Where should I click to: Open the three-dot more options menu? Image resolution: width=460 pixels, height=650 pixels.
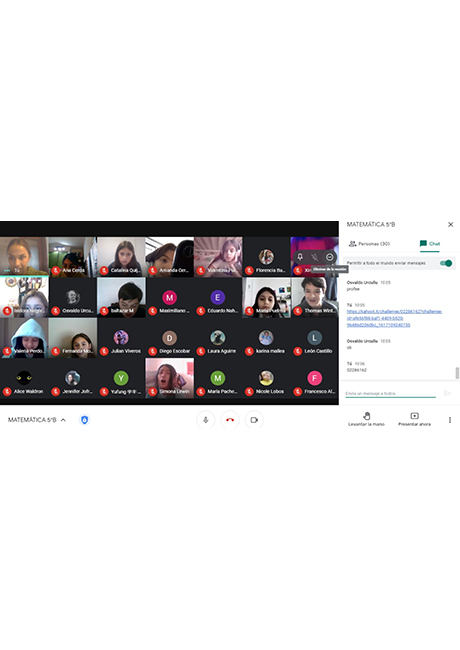pyautogui.click(x=450, y=420)
